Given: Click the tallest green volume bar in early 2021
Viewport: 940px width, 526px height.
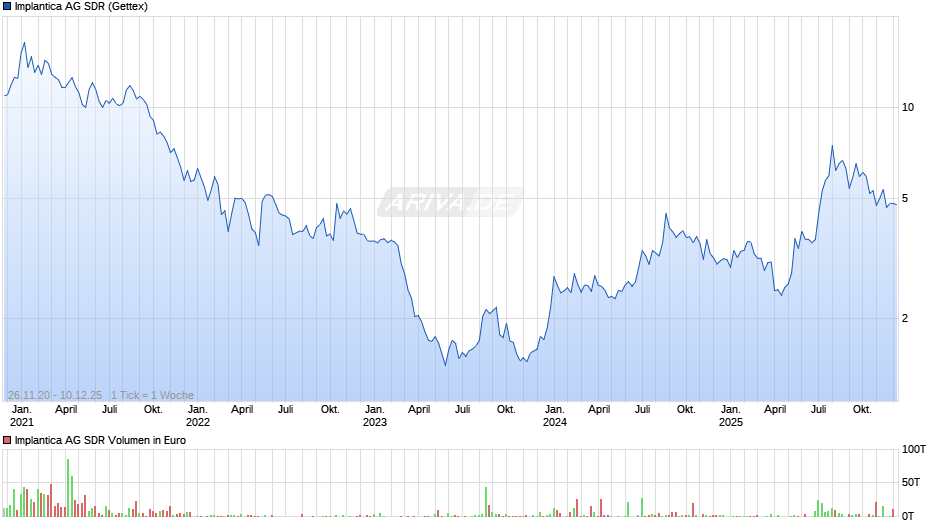Looking at the screenshot, I should 68,488.
